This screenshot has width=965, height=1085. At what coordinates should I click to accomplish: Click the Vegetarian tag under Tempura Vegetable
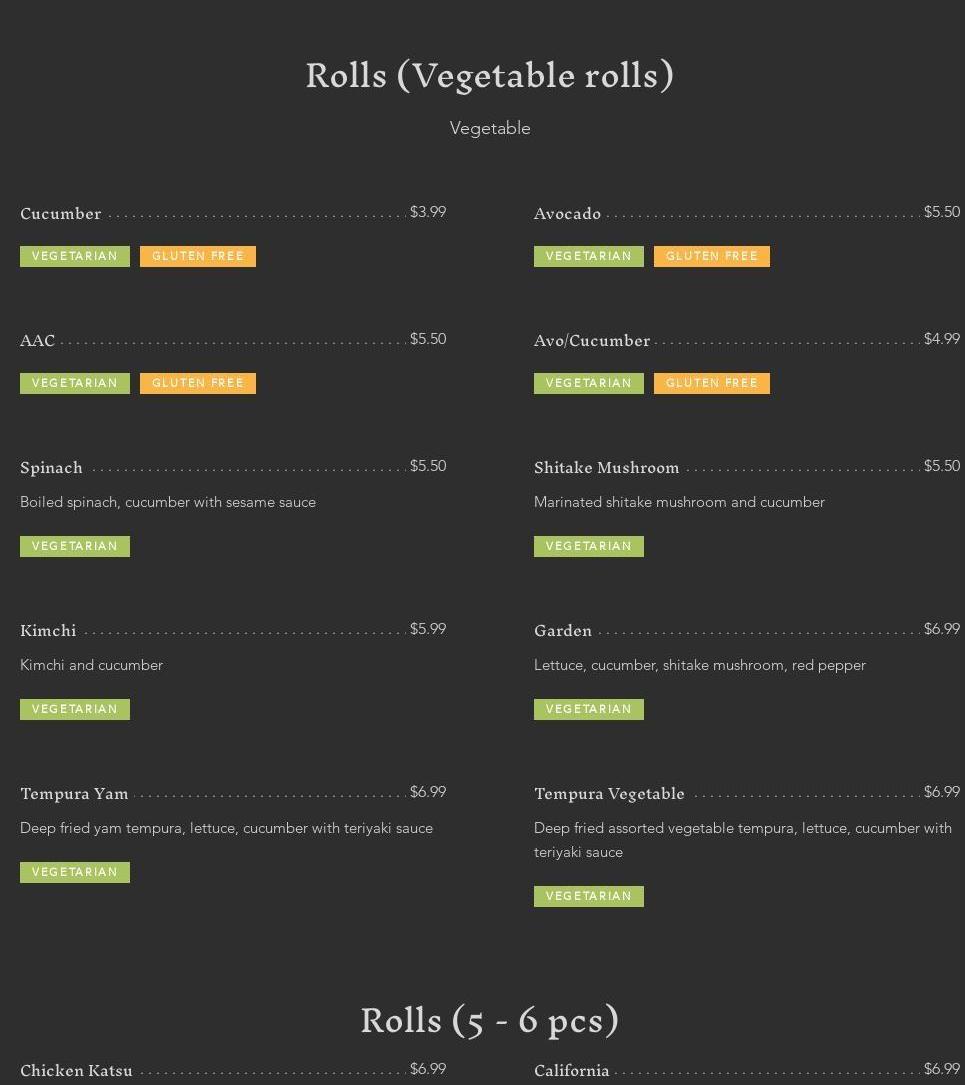(589, 896)
